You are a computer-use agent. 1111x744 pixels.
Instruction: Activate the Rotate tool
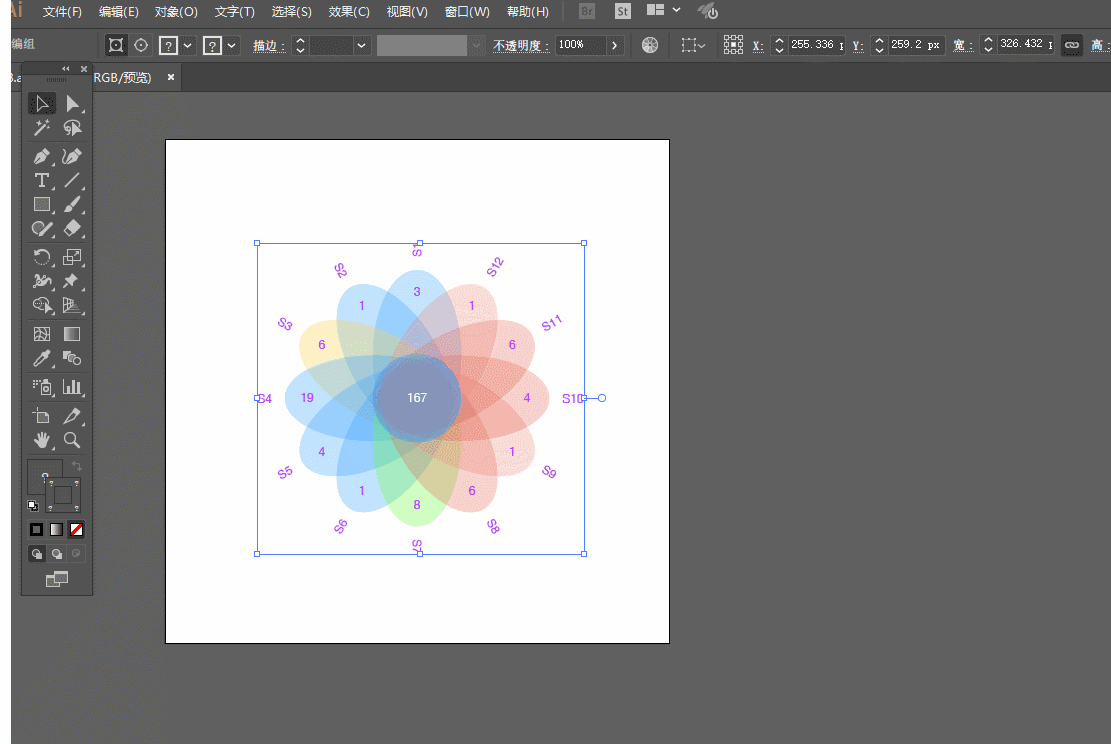click(42, 257)
